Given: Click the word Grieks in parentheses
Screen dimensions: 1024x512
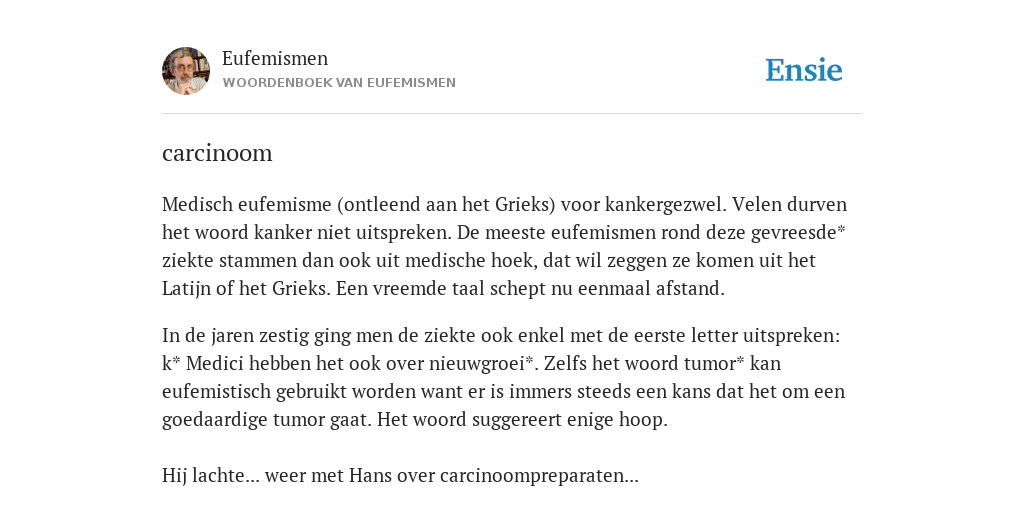Looking at the screenshot, I should [524, 204].
